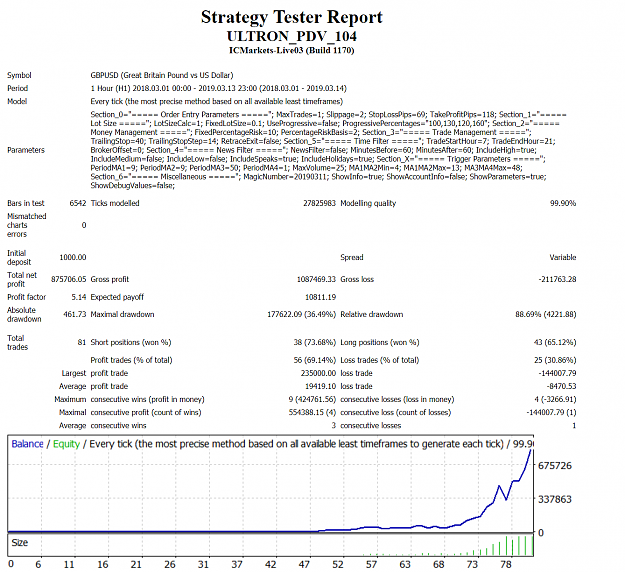Click the Balance legend label in chart
This screenshot has width=625, height=572.
click(27, 444)
